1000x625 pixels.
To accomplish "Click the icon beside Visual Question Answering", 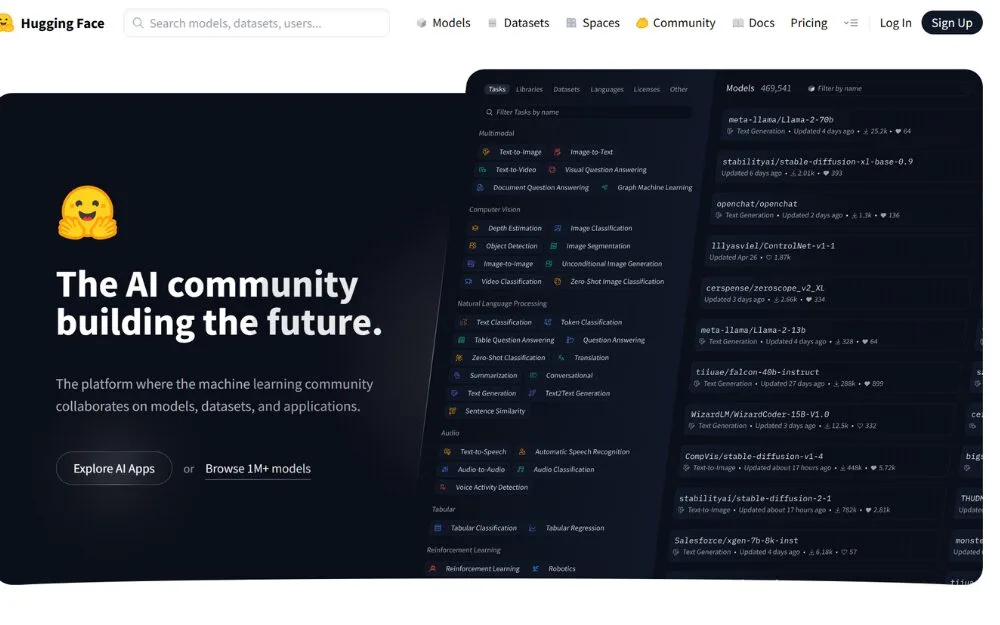I will (552, 170).
